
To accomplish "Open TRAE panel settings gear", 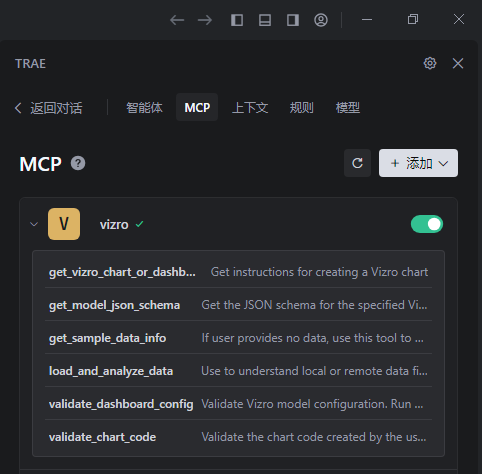I will (x=430, y=63).
